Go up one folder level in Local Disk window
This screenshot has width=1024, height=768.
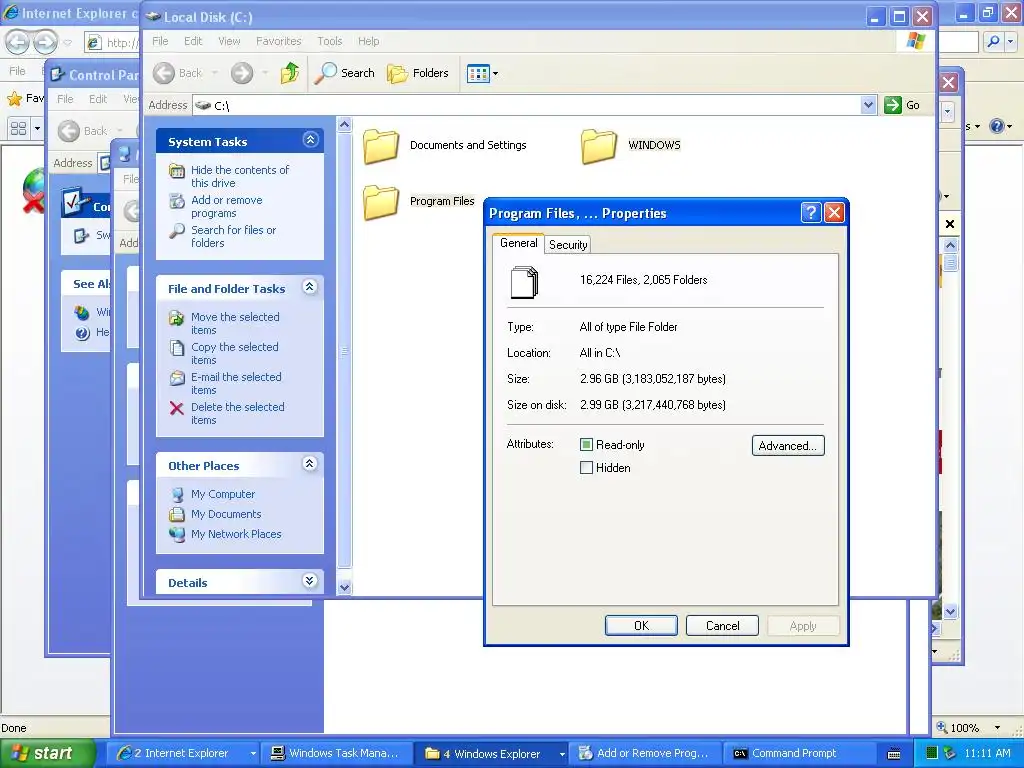290,73
